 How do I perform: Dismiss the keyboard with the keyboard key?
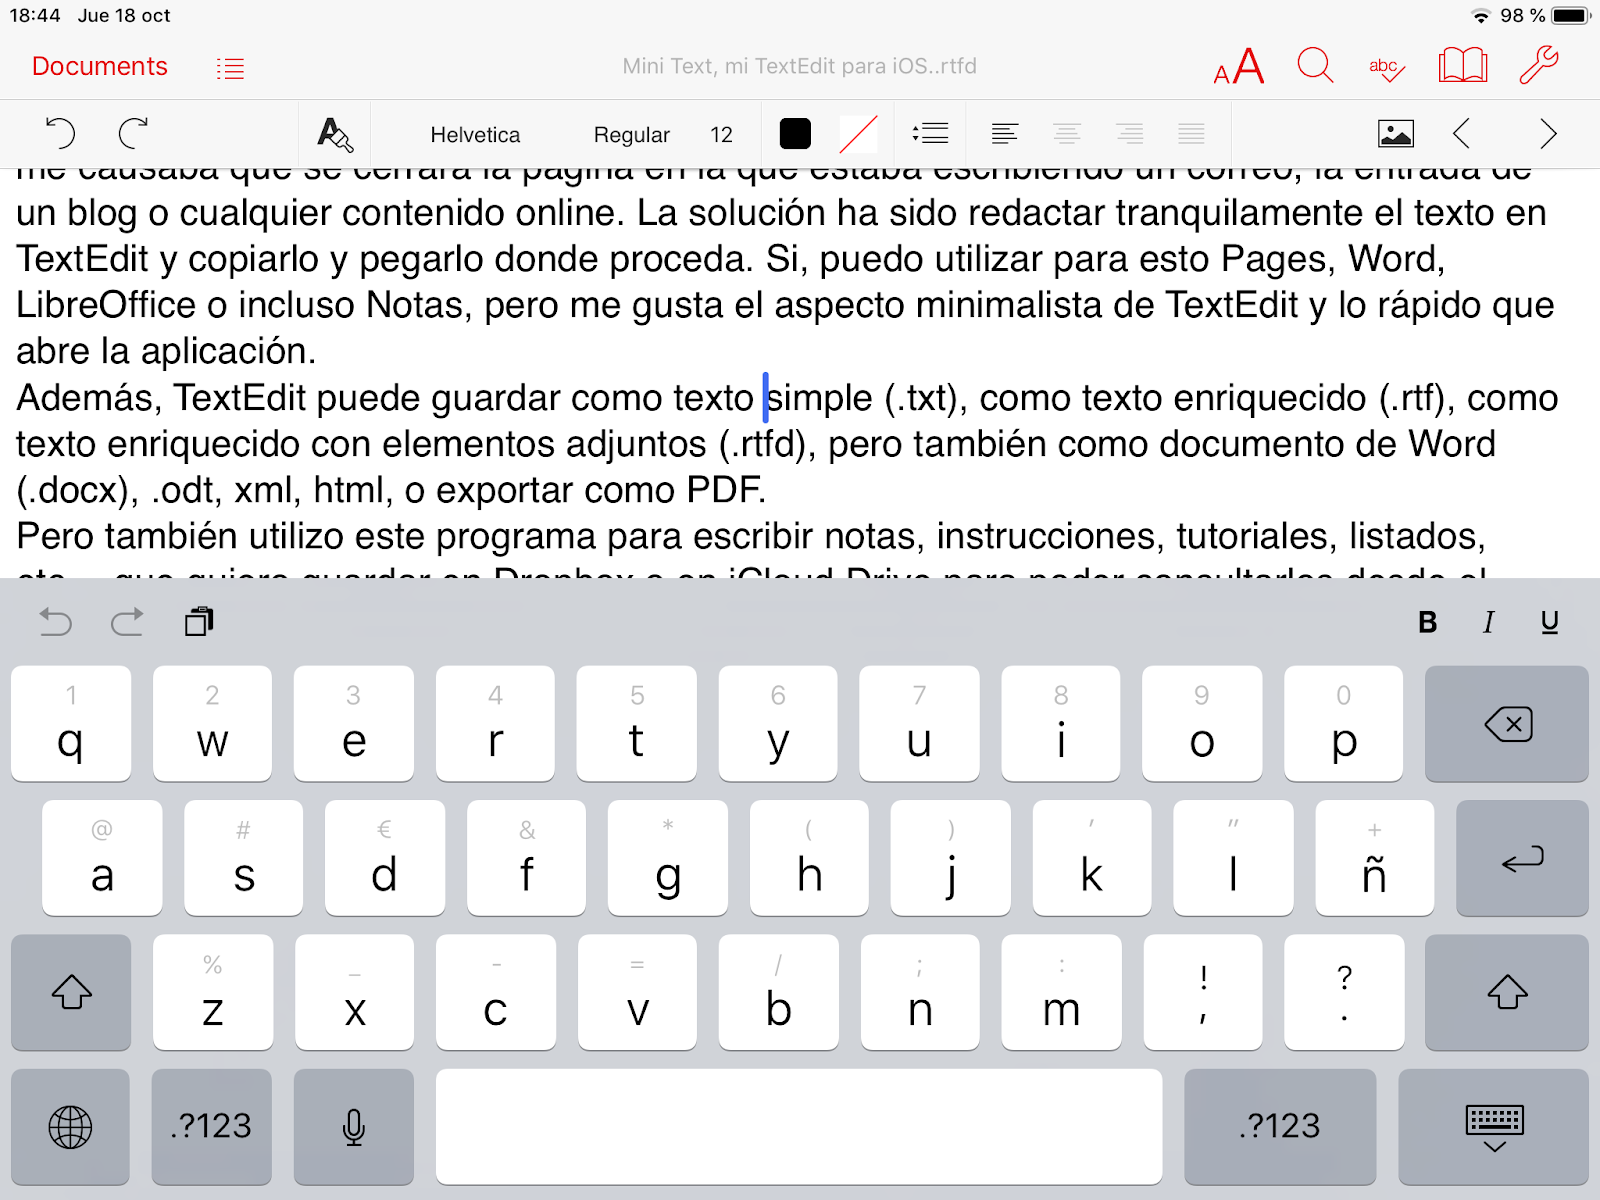tap(1494, 1126)
